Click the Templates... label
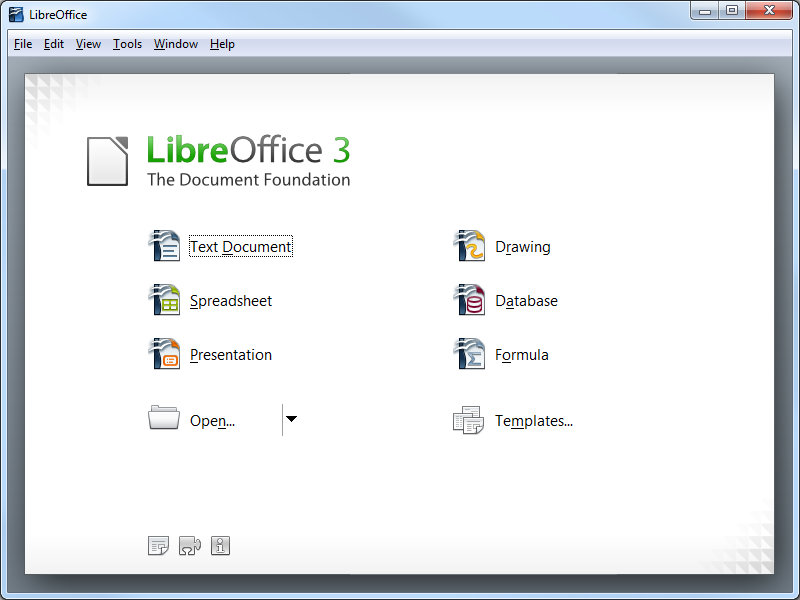 point(534,421)
